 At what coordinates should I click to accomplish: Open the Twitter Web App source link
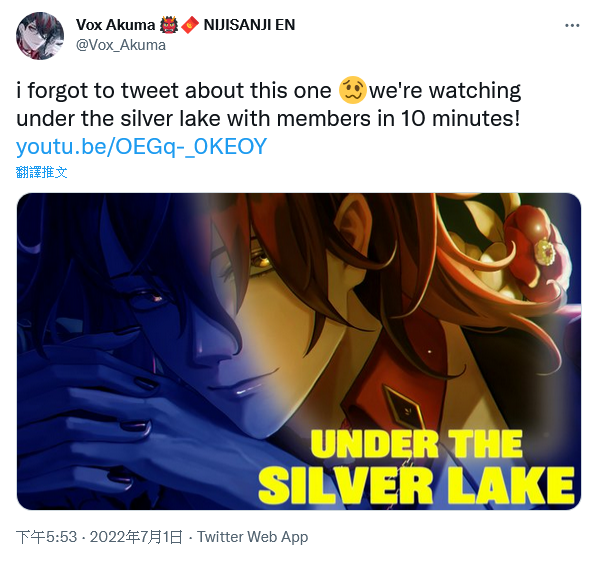(x=252, y=537)
